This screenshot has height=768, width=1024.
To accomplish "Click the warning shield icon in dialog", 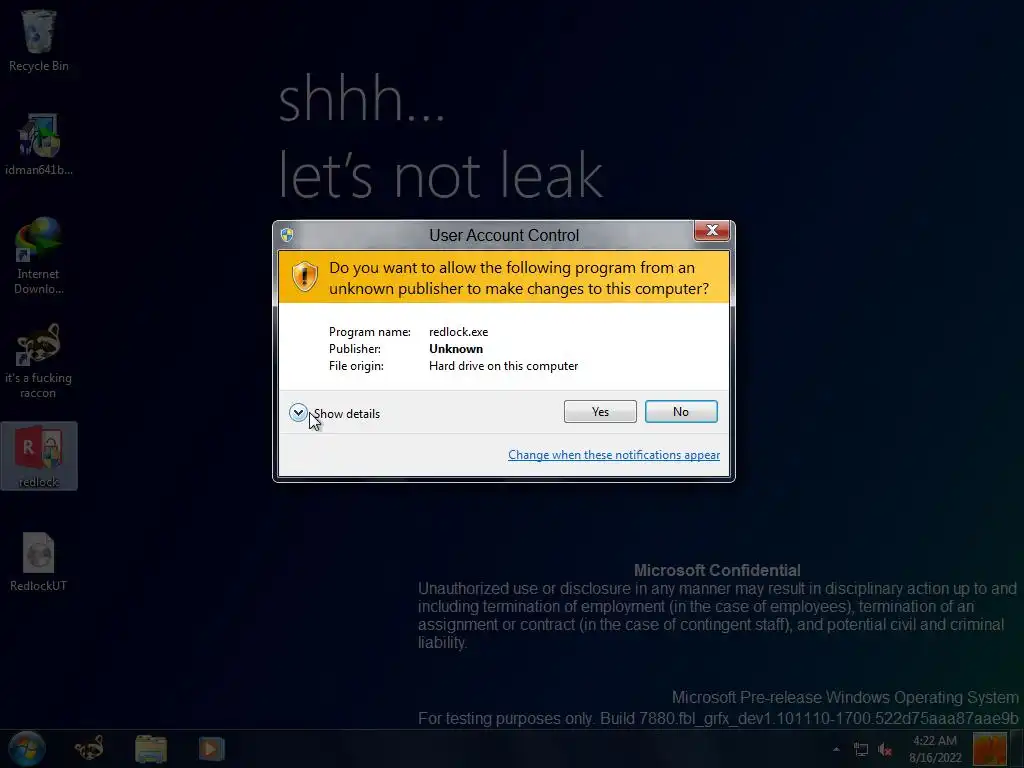I will (304, 277).
